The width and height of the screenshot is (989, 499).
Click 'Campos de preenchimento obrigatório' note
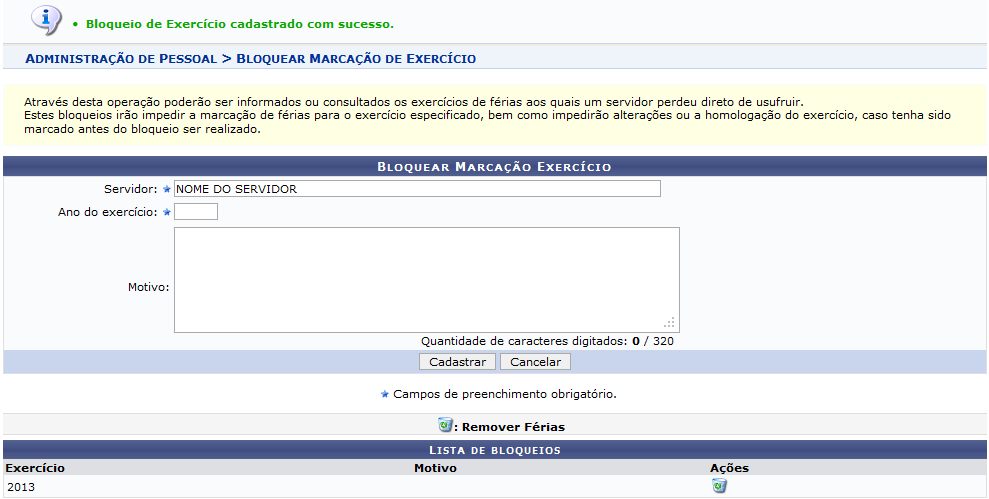tap(505, 394)
